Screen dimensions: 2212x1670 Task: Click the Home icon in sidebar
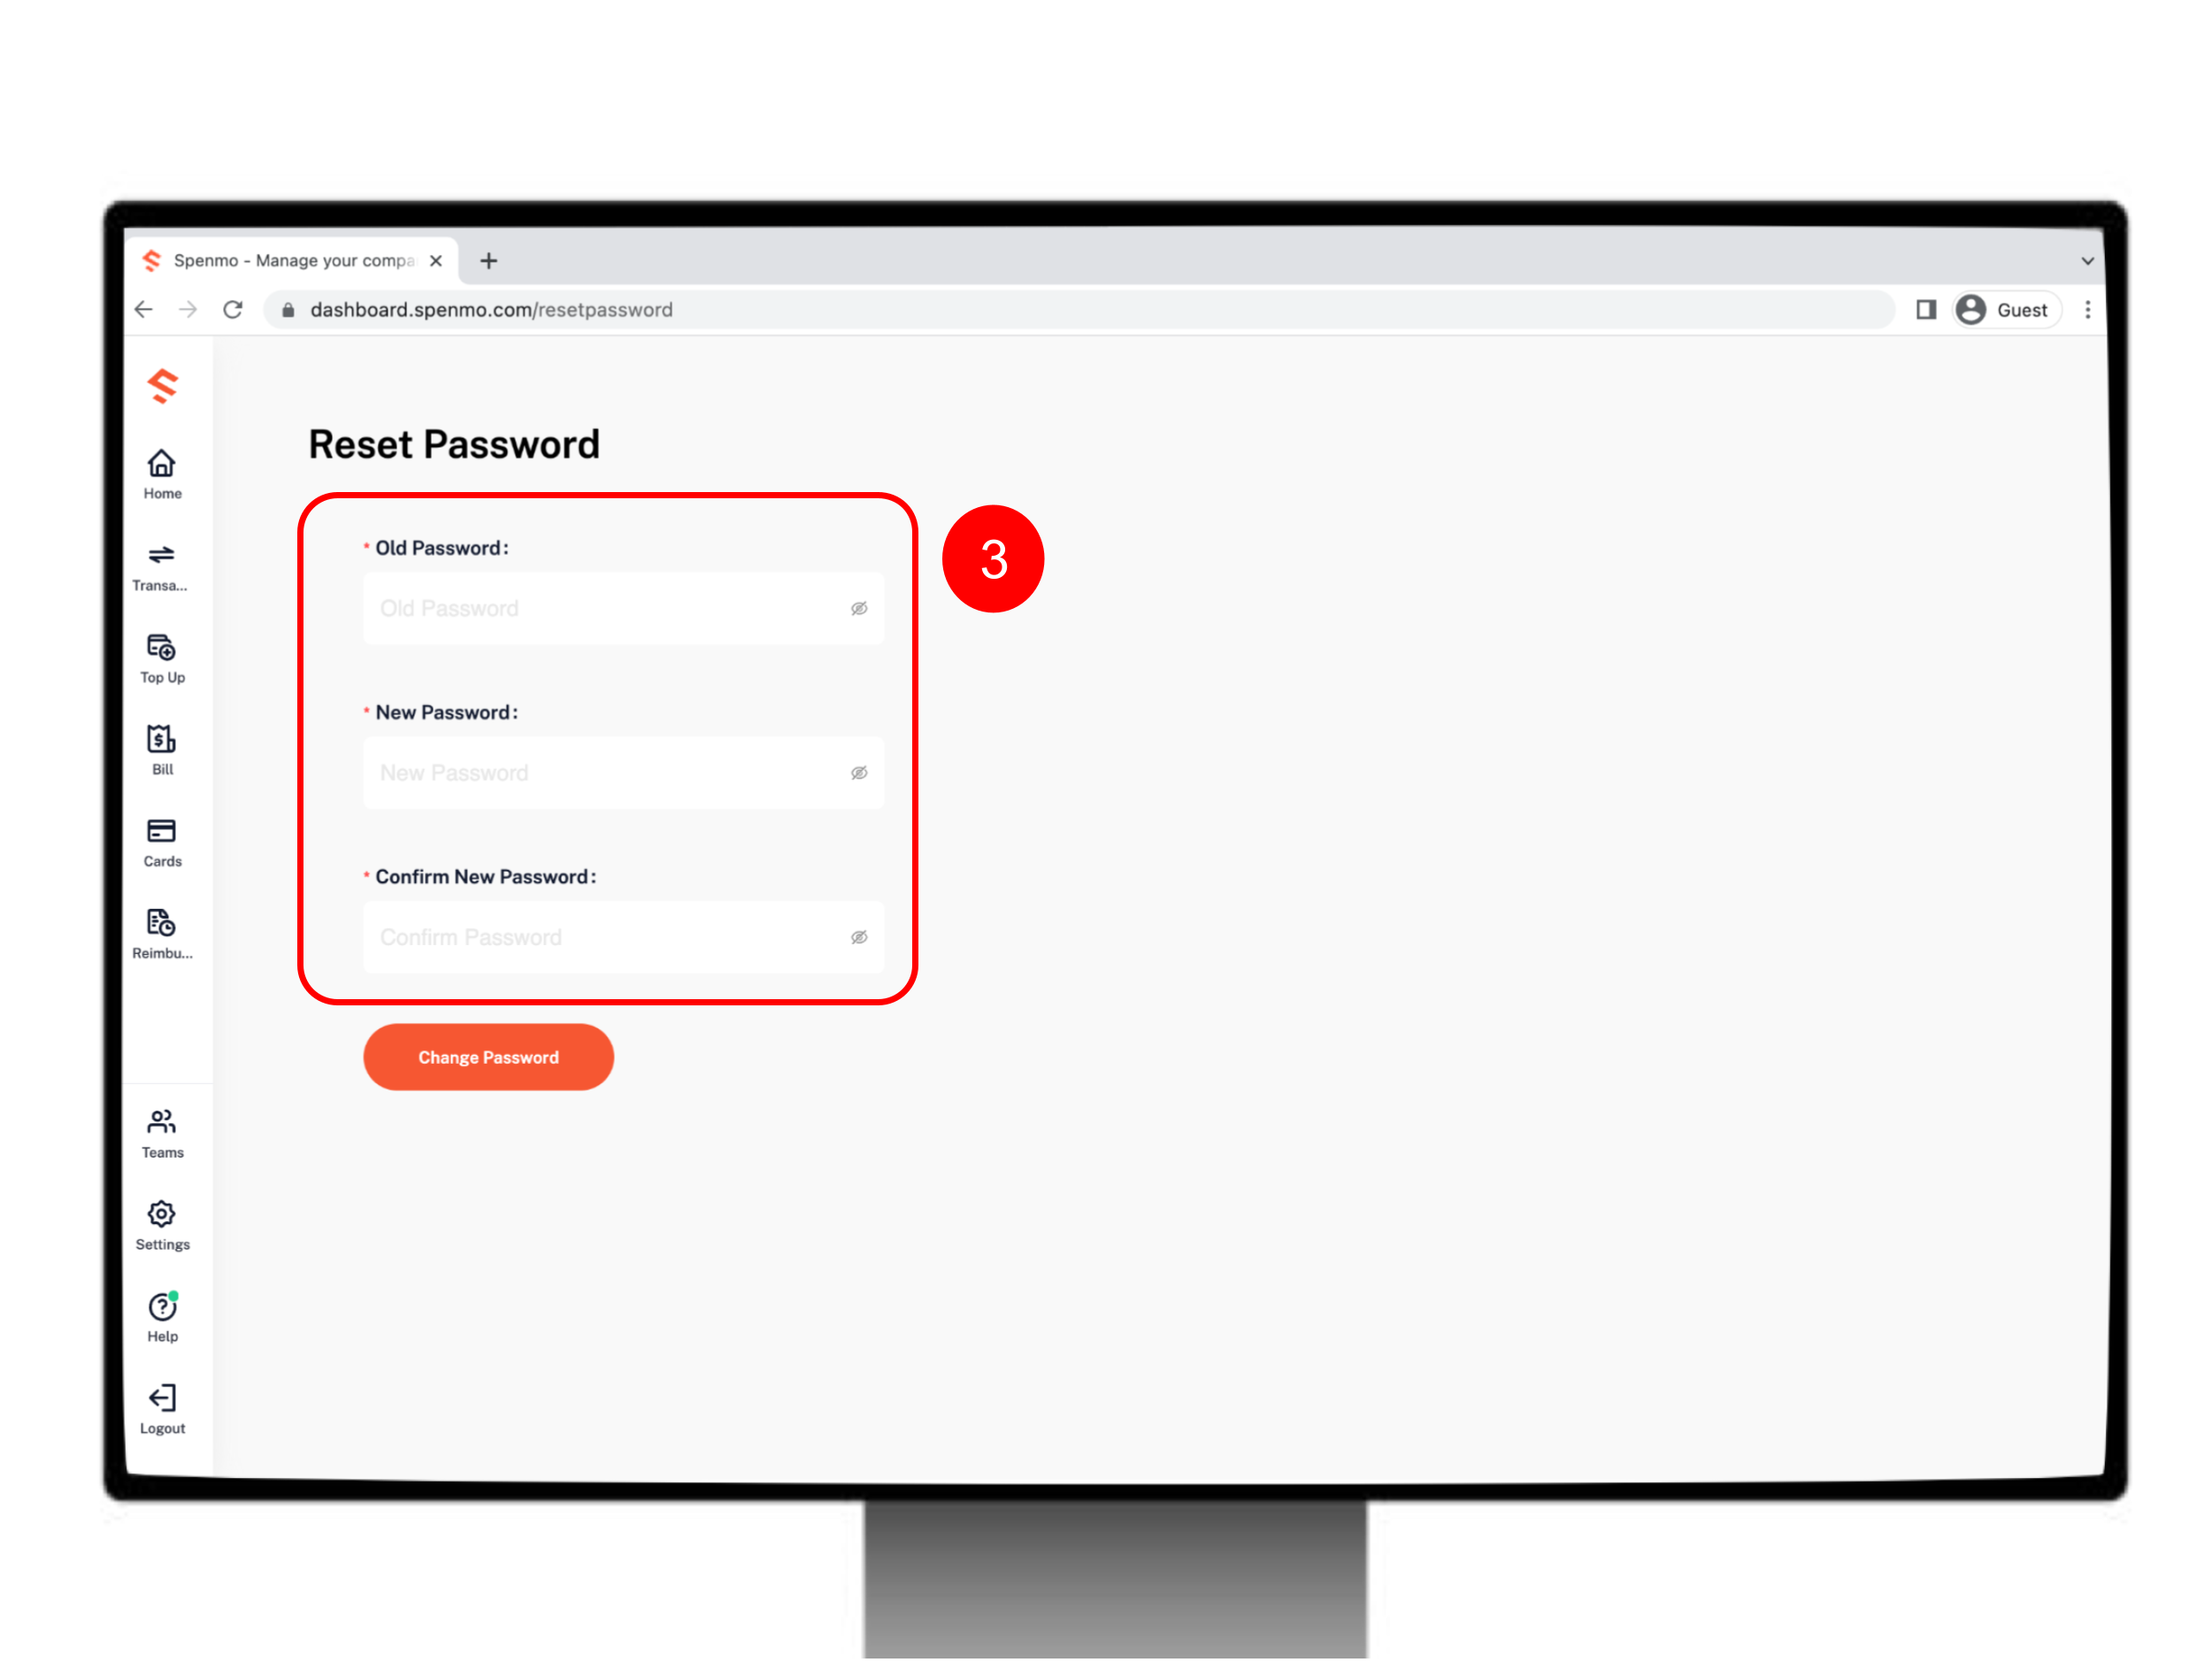161,463
